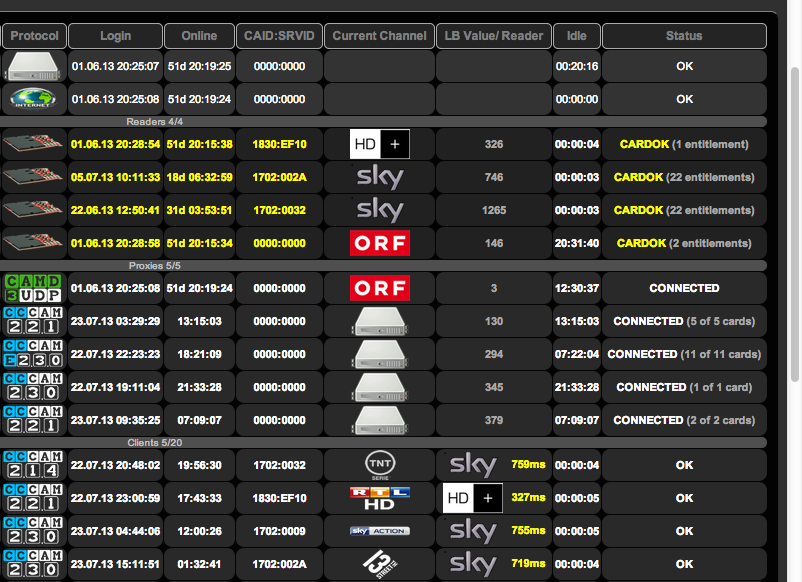Open the TNT Serie channel logo
The width and height of the screenshot is (802, 582).
[x=379, y=465]
